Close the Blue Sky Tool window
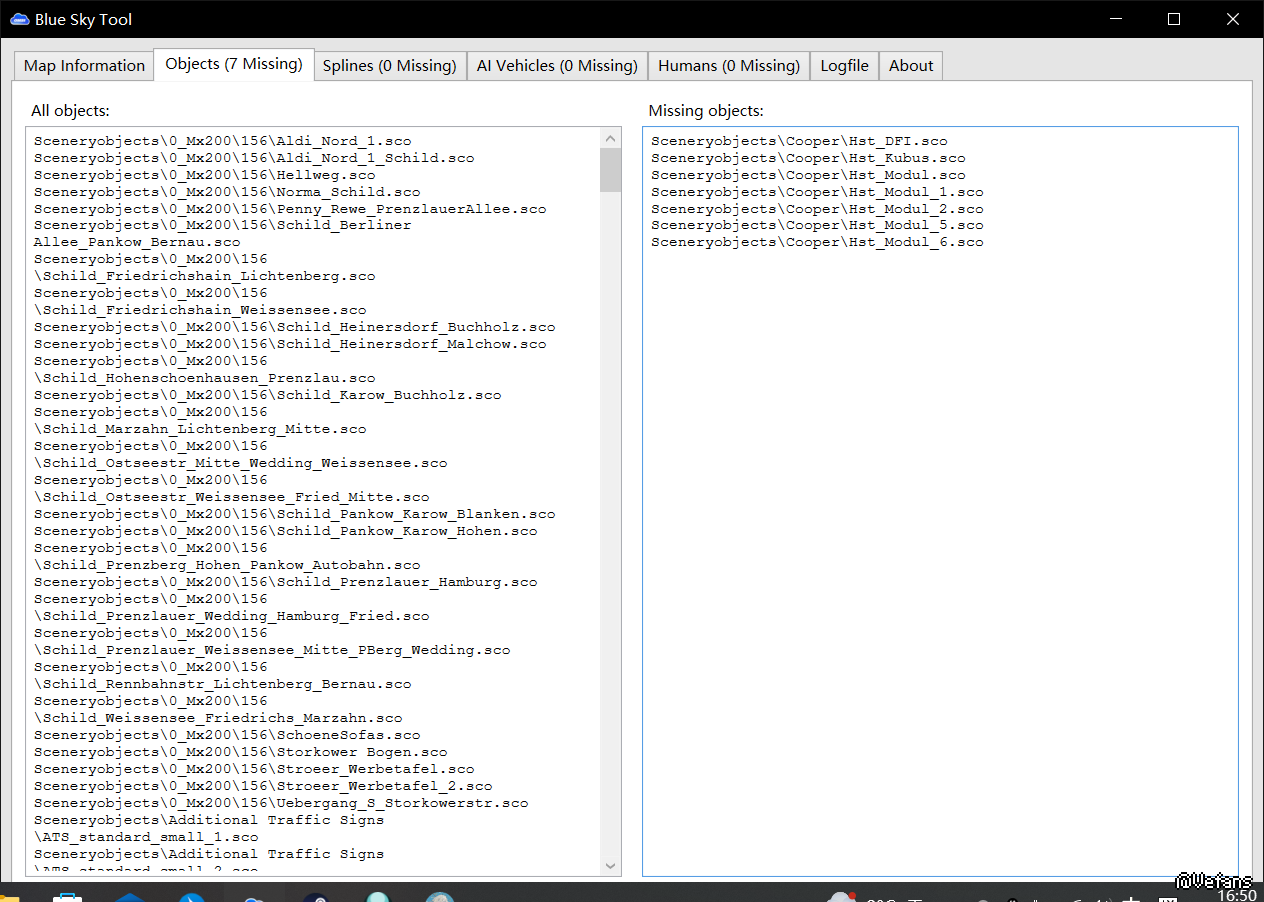 tap(1233, 19)
